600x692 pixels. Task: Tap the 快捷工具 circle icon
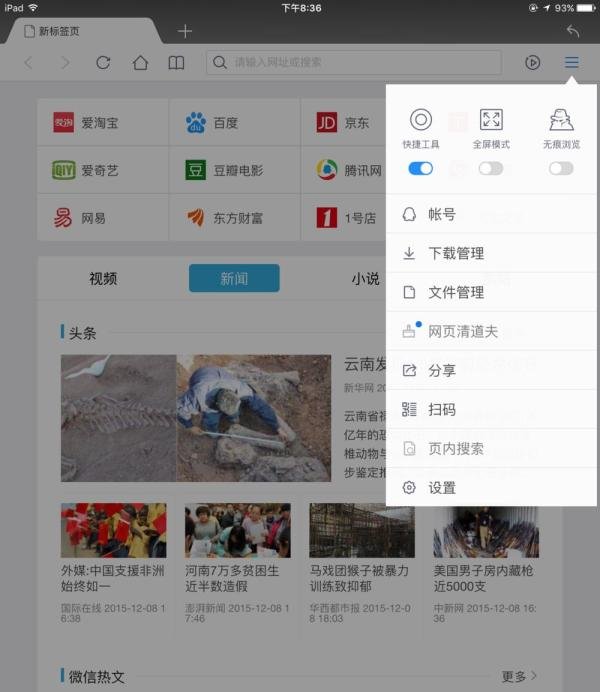[421, 119]
